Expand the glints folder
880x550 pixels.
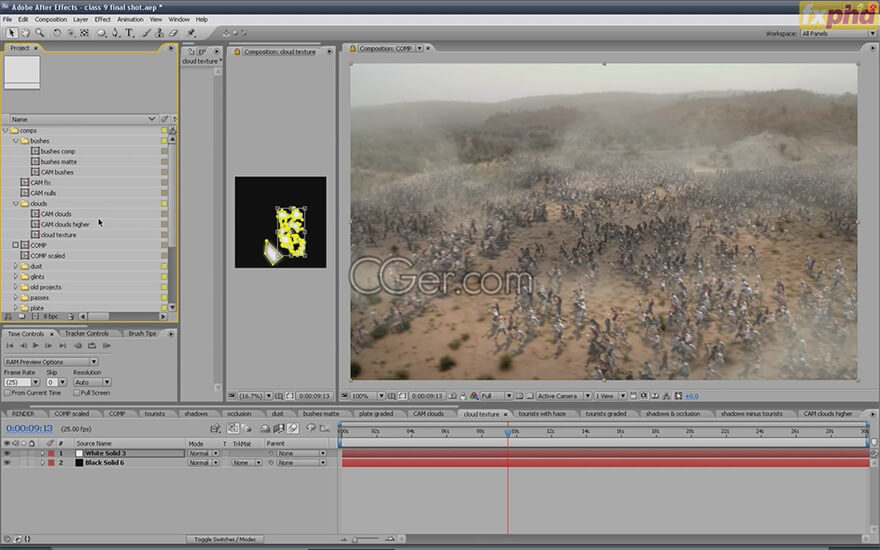[x=16, y=277]
